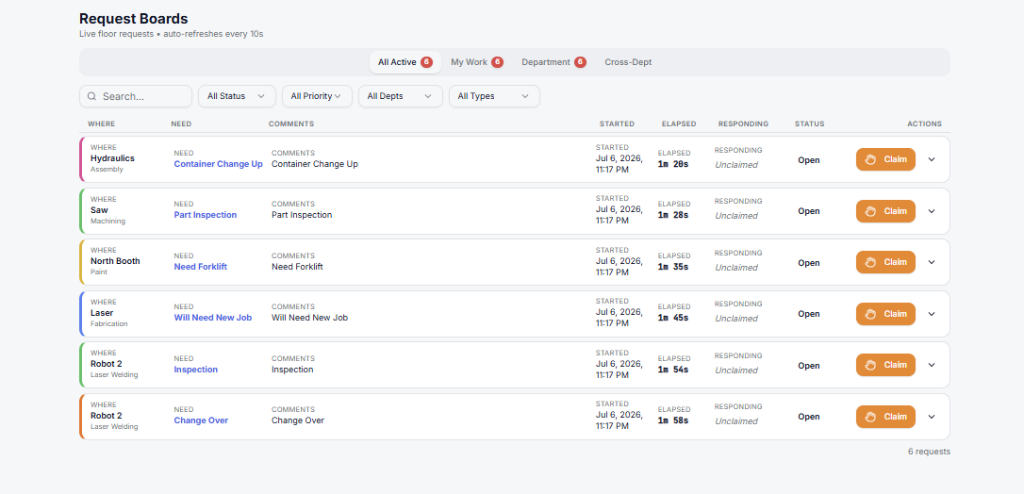Click the Hydraulics location name
1024x494 pixels.
[112, 158]
